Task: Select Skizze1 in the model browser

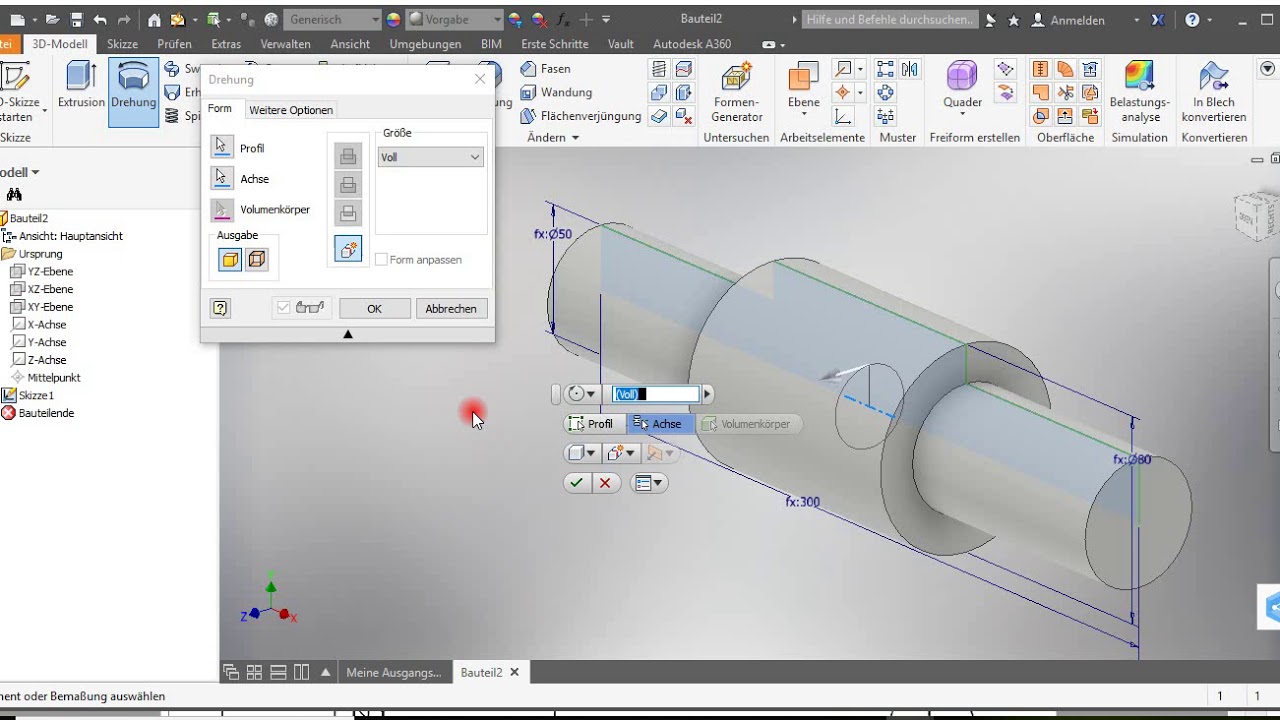Action: (28, 395)
